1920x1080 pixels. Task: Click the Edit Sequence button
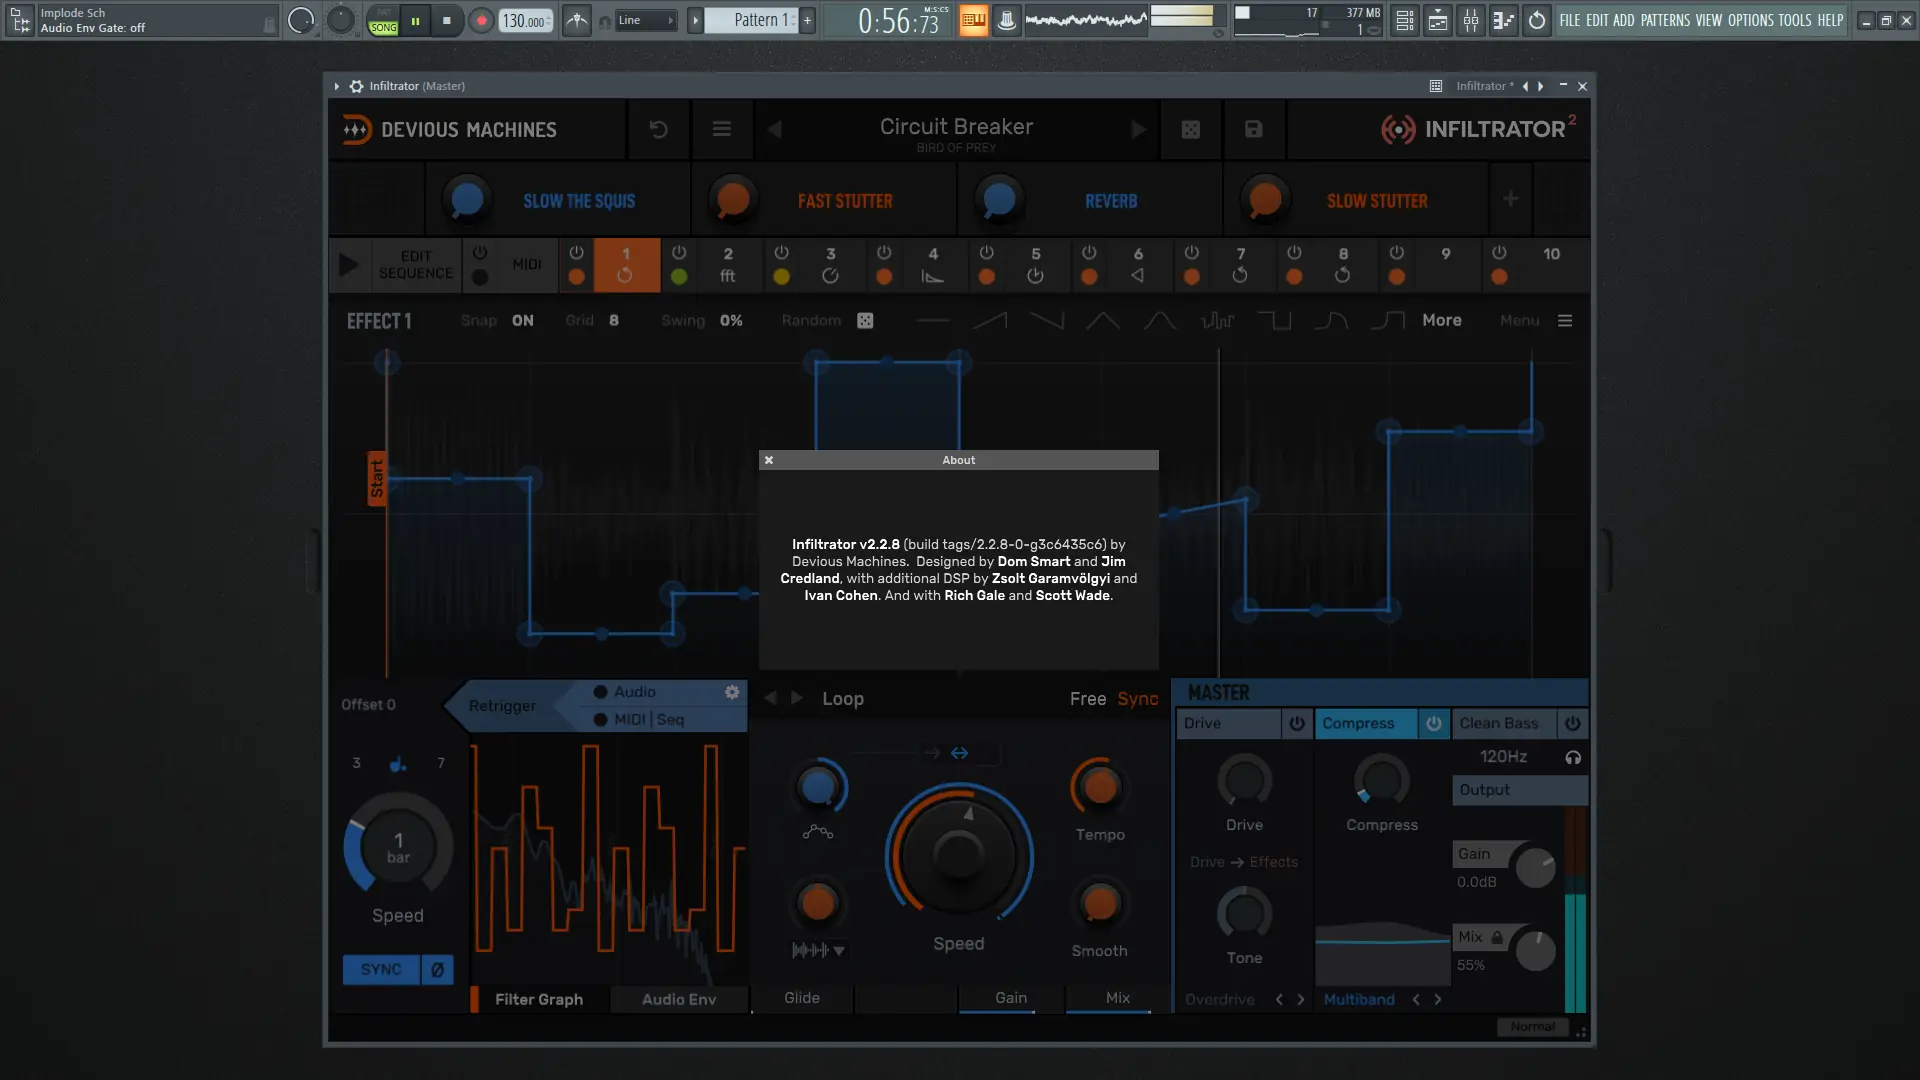click(415, 265)
